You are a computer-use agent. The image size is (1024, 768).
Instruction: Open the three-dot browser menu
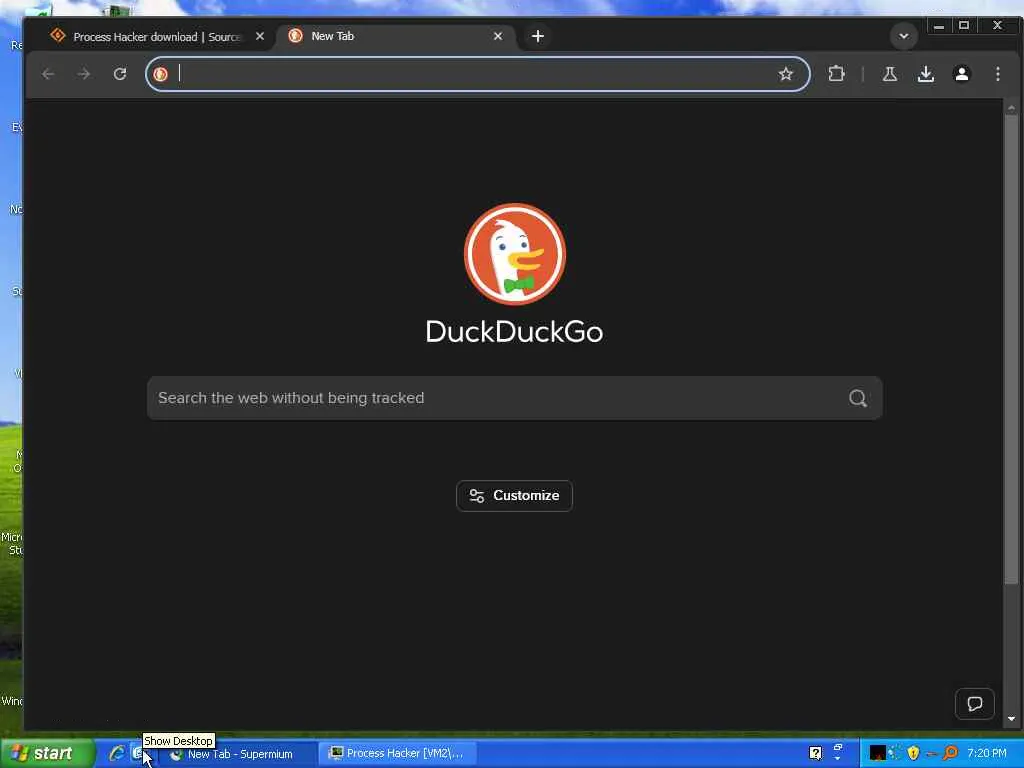[x=997, y=74]
